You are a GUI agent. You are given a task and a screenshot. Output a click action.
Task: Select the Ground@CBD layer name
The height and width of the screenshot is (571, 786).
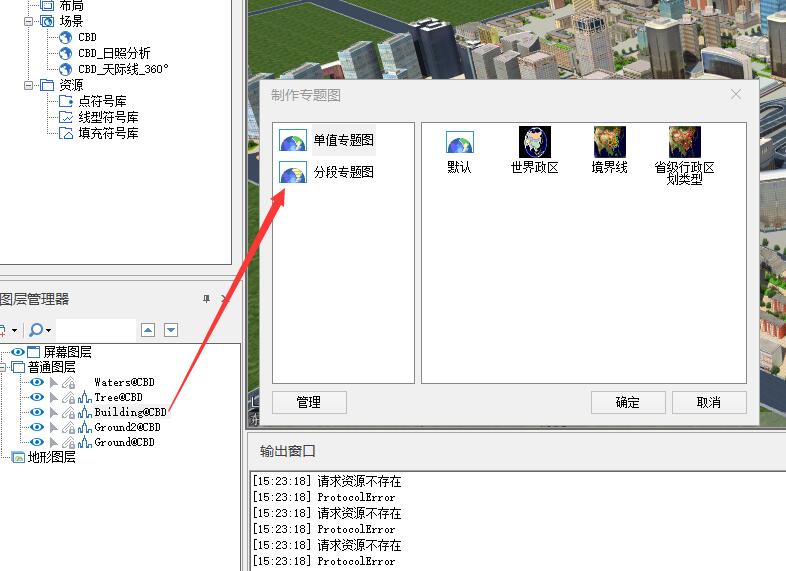coord(124,442)
